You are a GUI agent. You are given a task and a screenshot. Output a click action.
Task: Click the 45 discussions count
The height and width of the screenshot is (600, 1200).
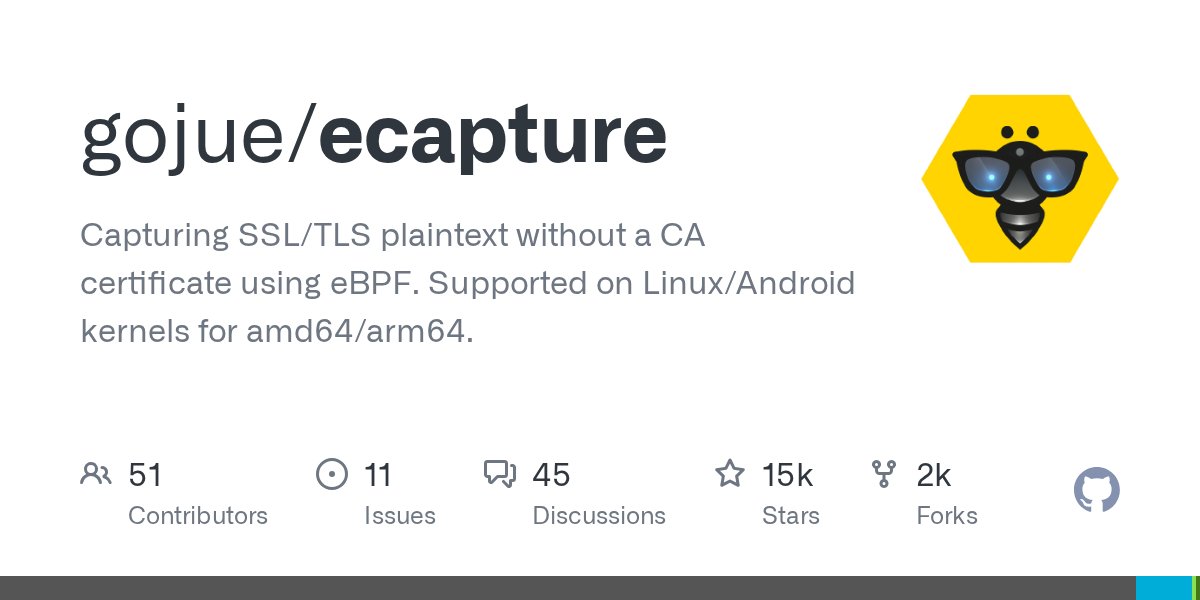tap(551, 474)
